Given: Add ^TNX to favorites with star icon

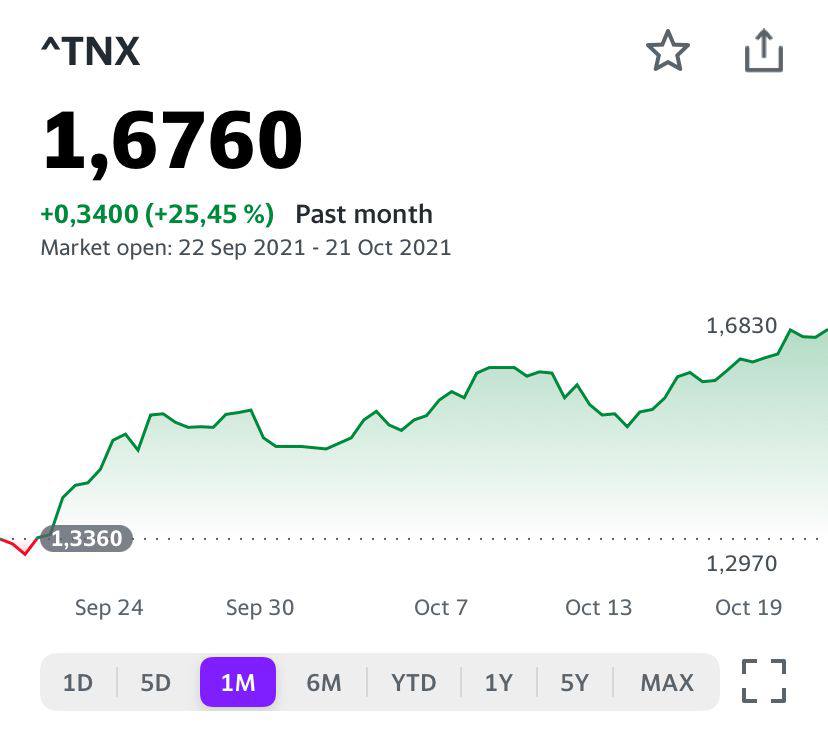Looking at the screenshot, I should coord(667,51).
